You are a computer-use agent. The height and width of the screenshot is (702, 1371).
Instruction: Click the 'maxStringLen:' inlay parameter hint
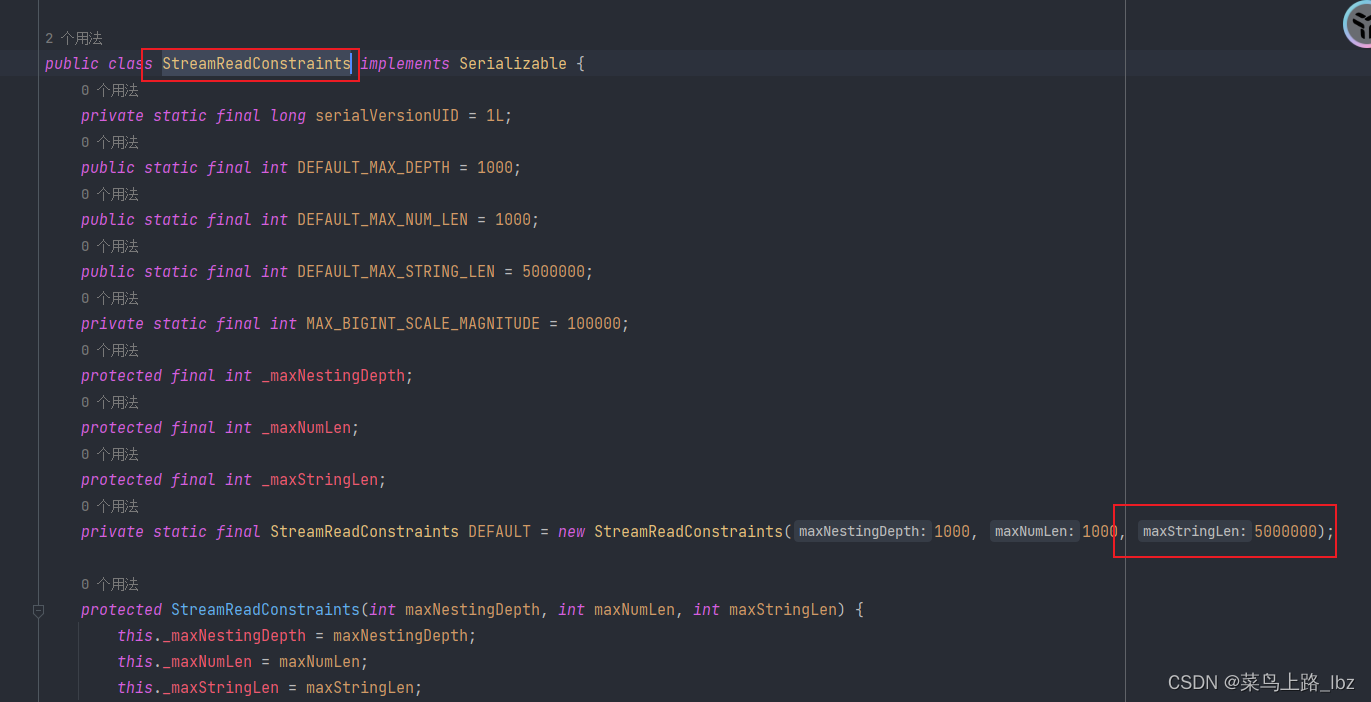[x=1195, y=532]
